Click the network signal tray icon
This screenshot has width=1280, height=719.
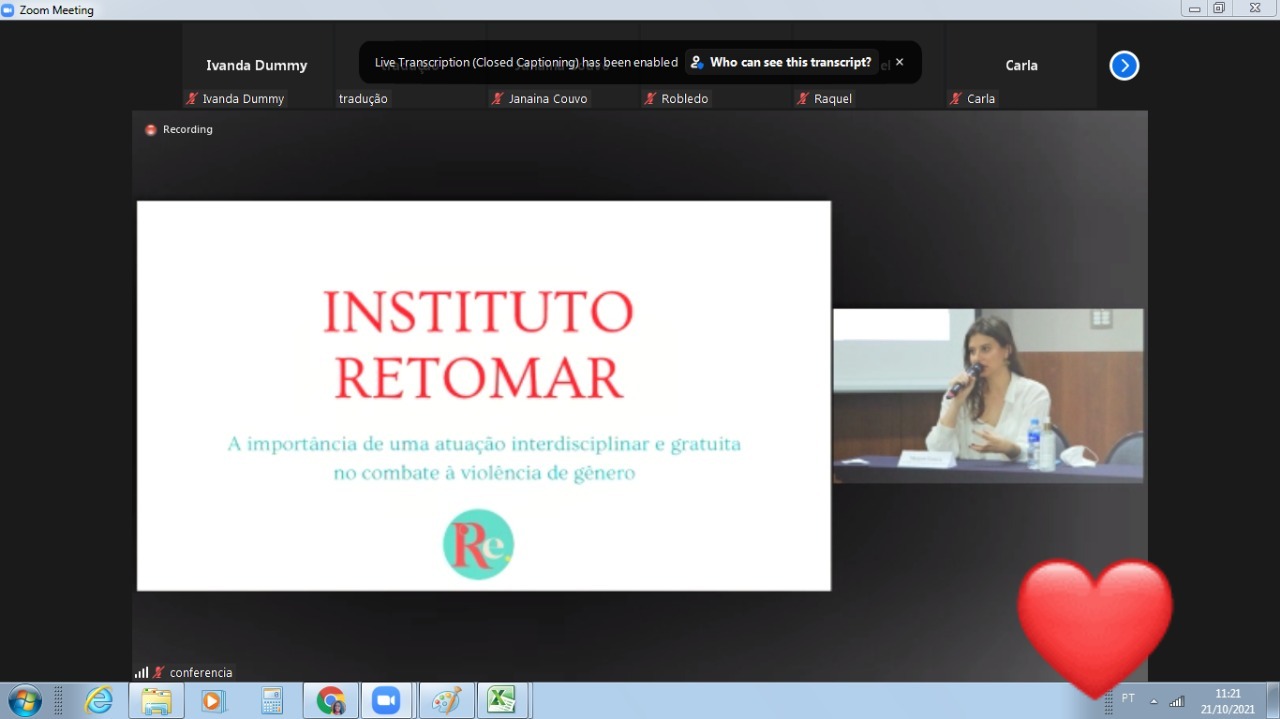point(1177,701)
